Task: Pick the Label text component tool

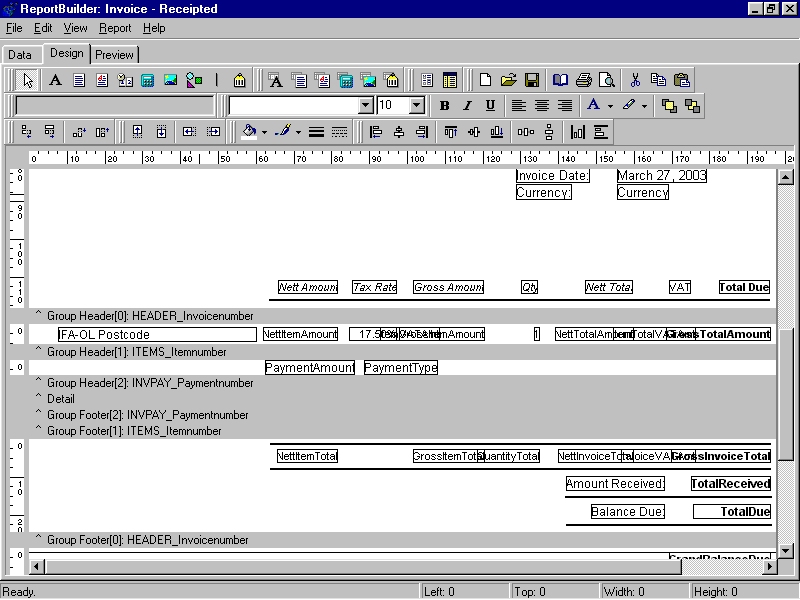Action: [x=55, y=80]
